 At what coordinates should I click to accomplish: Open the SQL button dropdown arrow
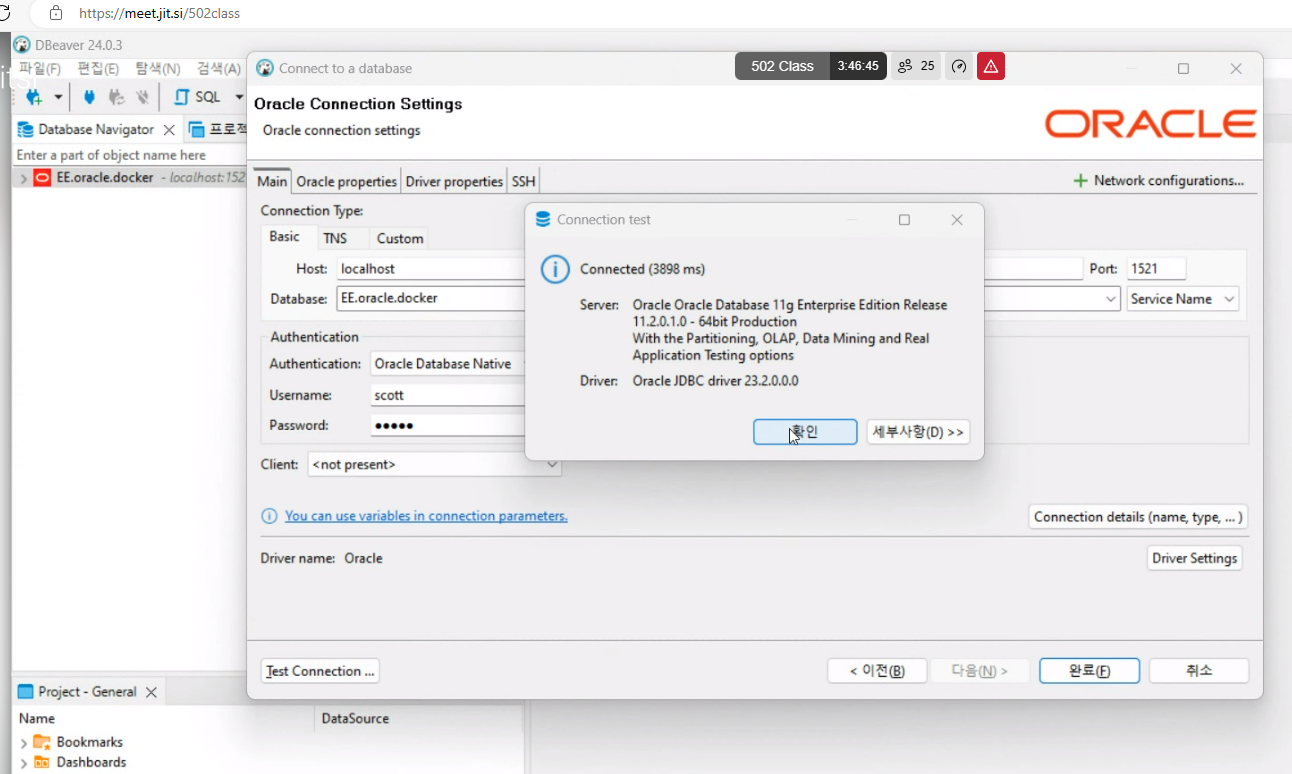coord(239,97)
